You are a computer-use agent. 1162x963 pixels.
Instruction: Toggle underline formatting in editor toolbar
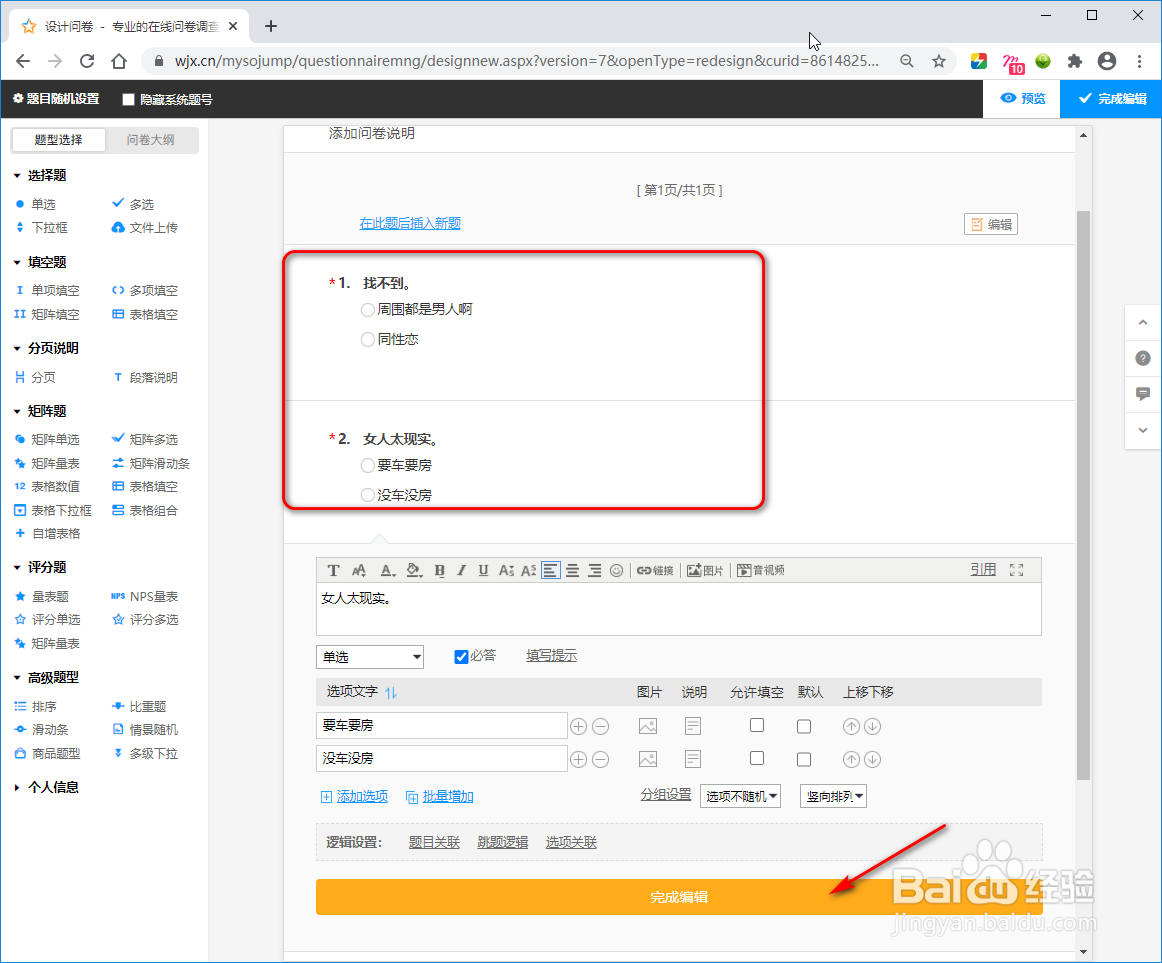tap(483, 570)
